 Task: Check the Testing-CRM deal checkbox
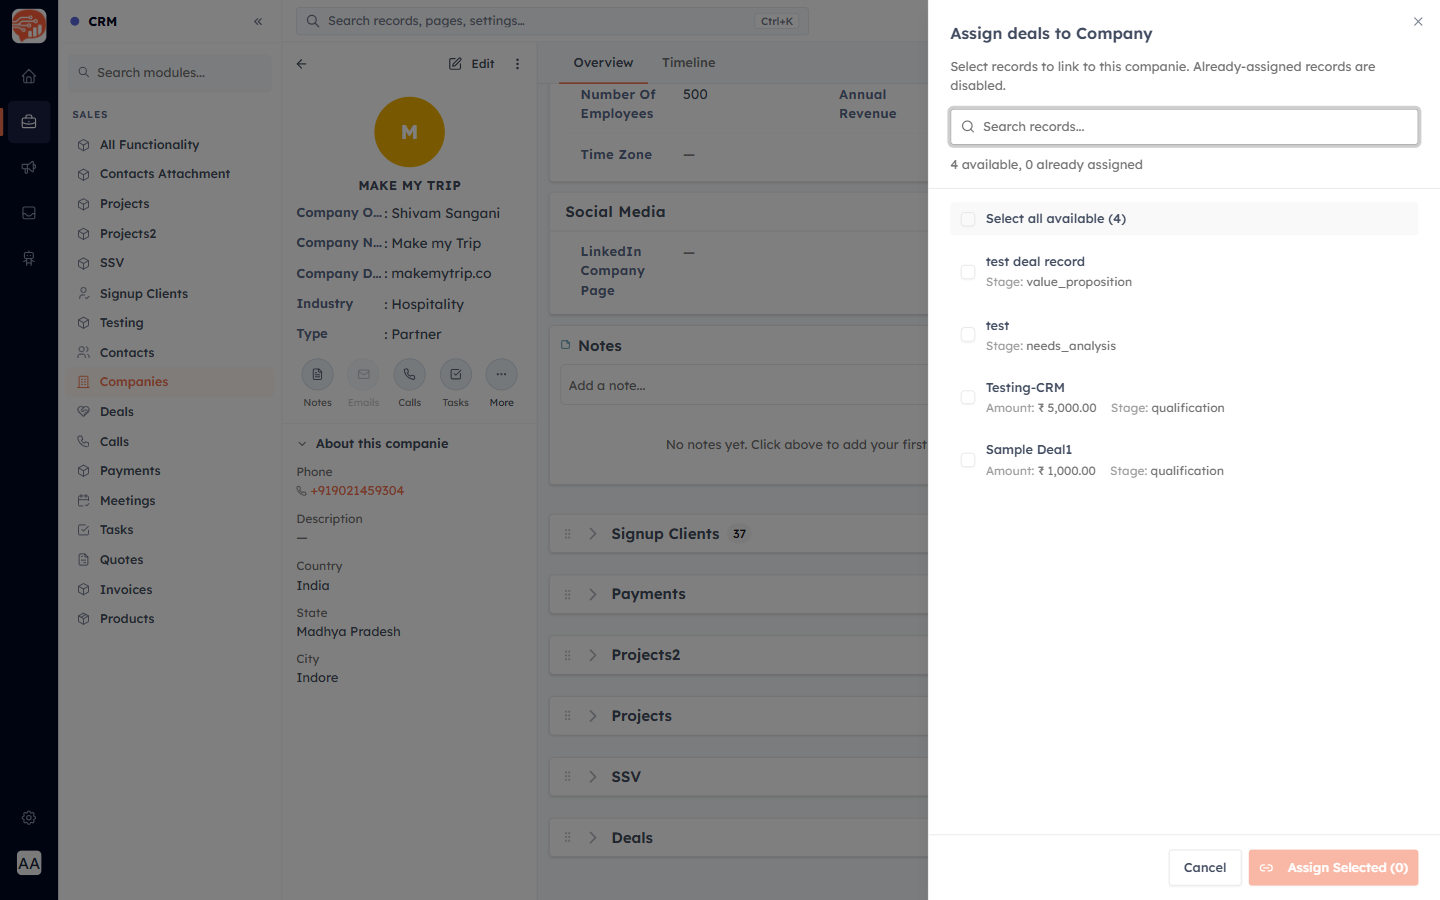(x=968, y=398)
